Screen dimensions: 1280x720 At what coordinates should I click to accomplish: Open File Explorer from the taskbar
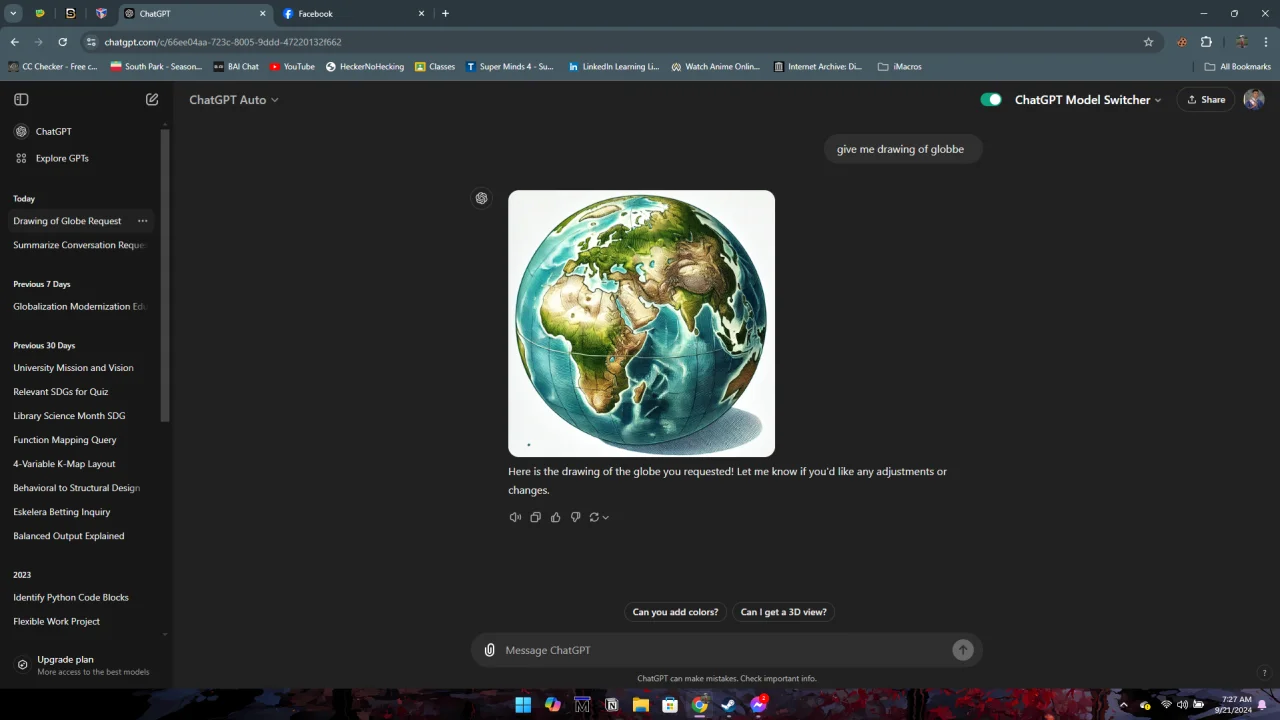(641, 705)
